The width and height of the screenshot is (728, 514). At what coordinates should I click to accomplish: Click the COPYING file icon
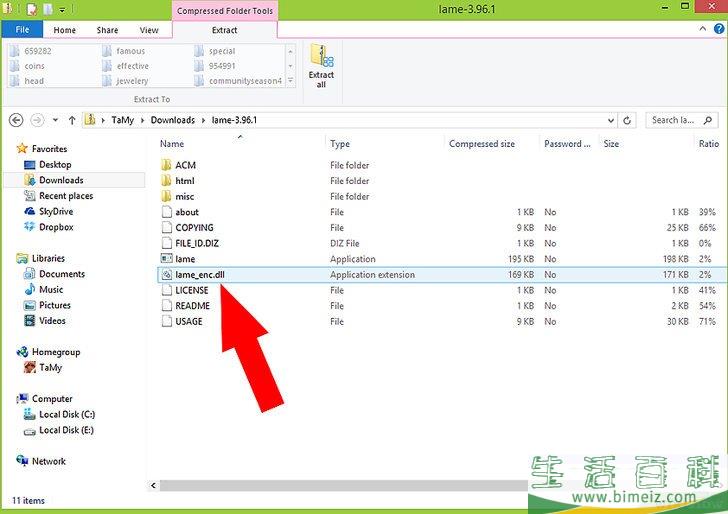coord(167,228)
